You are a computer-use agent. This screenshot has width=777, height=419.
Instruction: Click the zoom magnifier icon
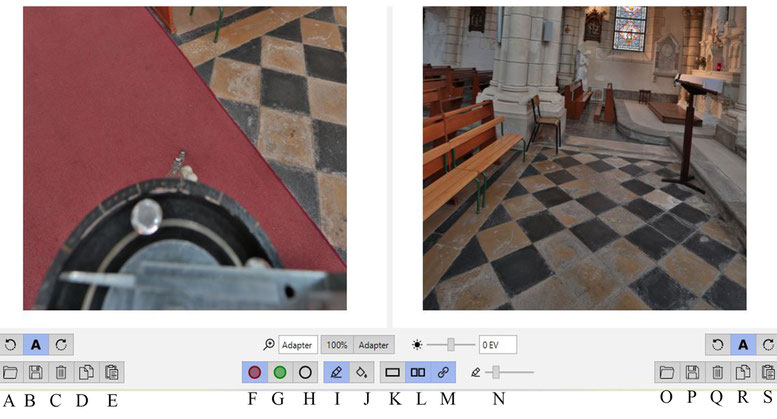269,344
